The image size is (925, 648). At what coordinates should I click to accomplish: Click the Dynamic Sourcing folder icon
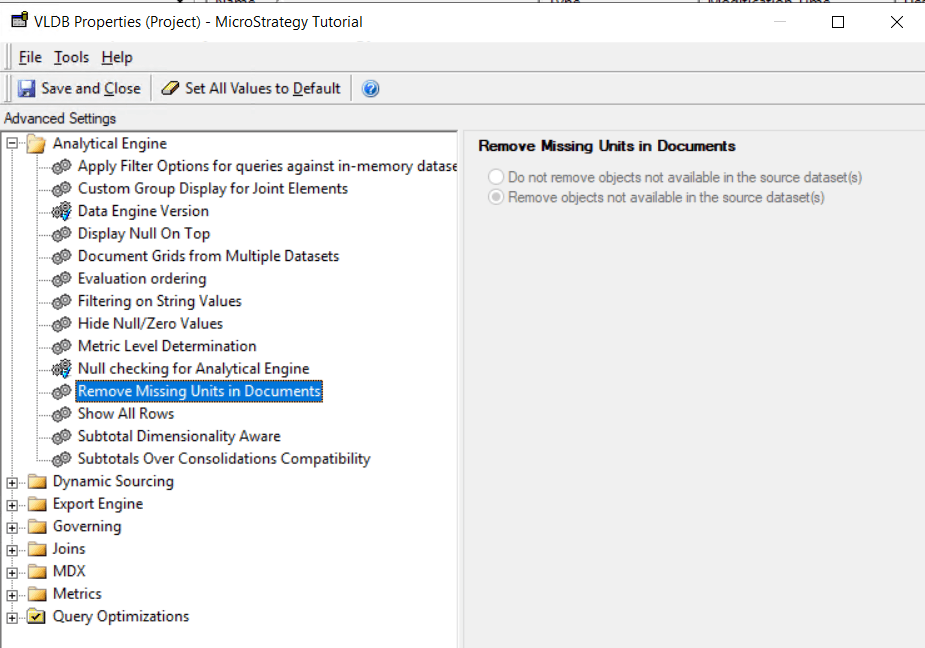click(x=37, y=482)
